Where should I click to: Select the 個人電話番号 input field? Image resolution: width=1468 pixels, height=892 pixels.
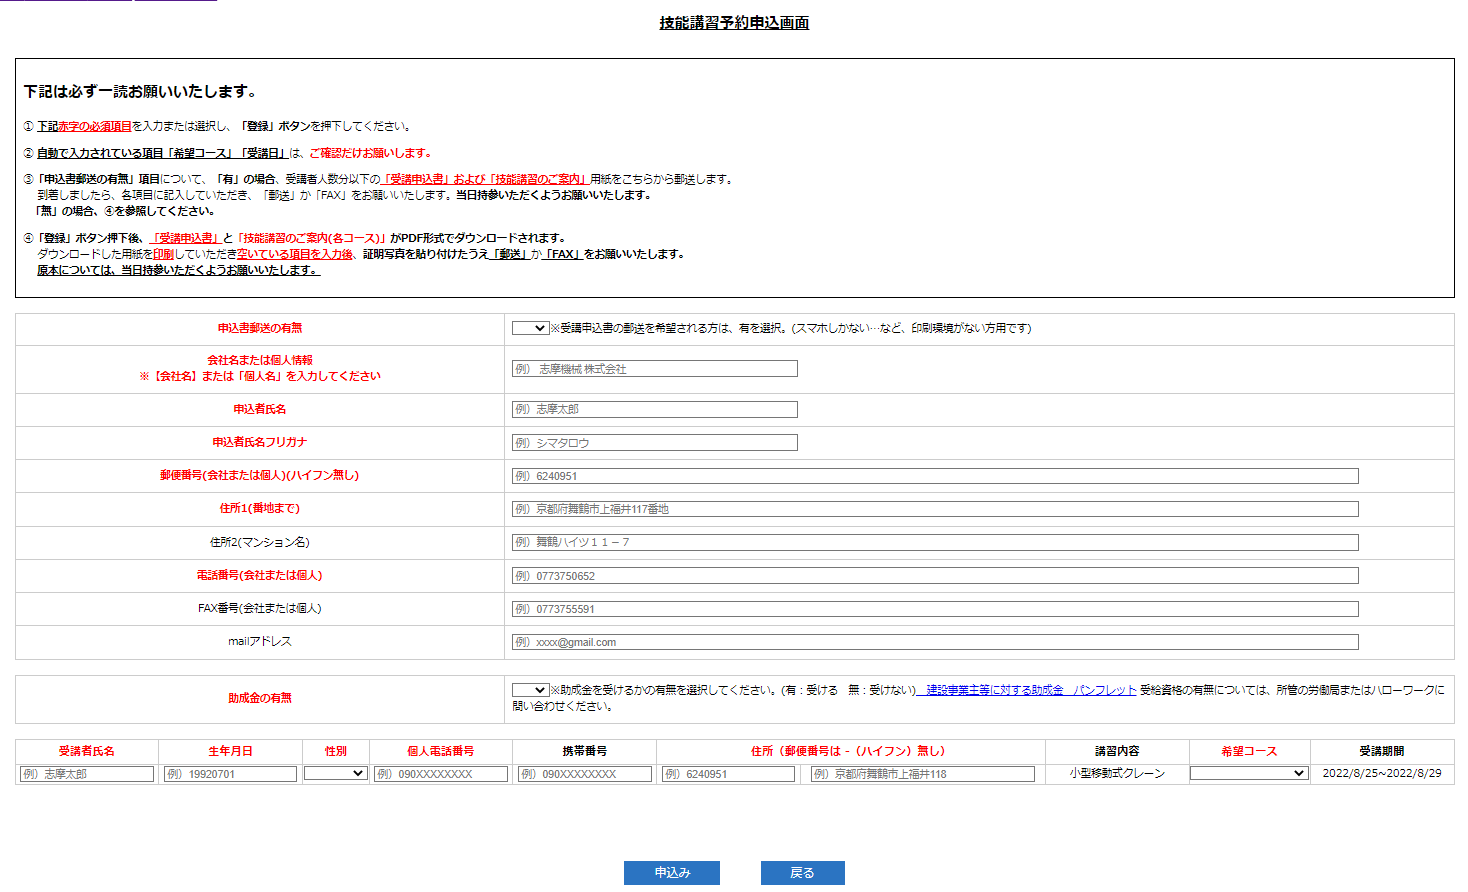(441, 774)
